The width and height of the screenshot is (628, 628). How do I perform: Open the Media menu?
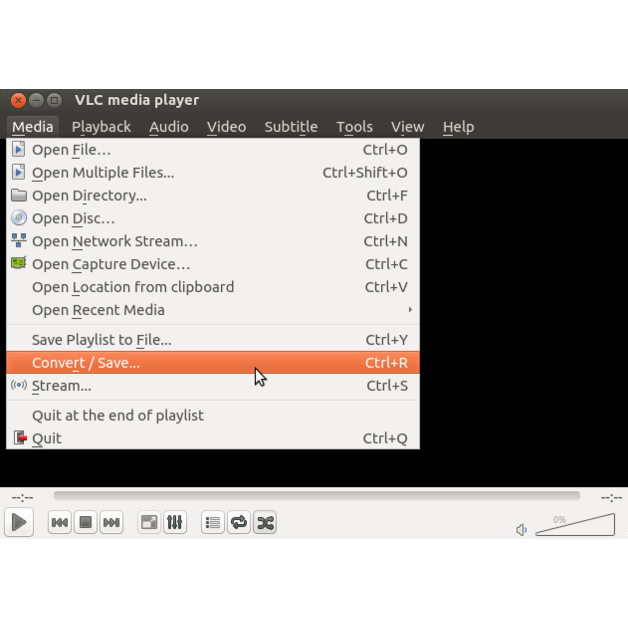click(x=32, y=127)
